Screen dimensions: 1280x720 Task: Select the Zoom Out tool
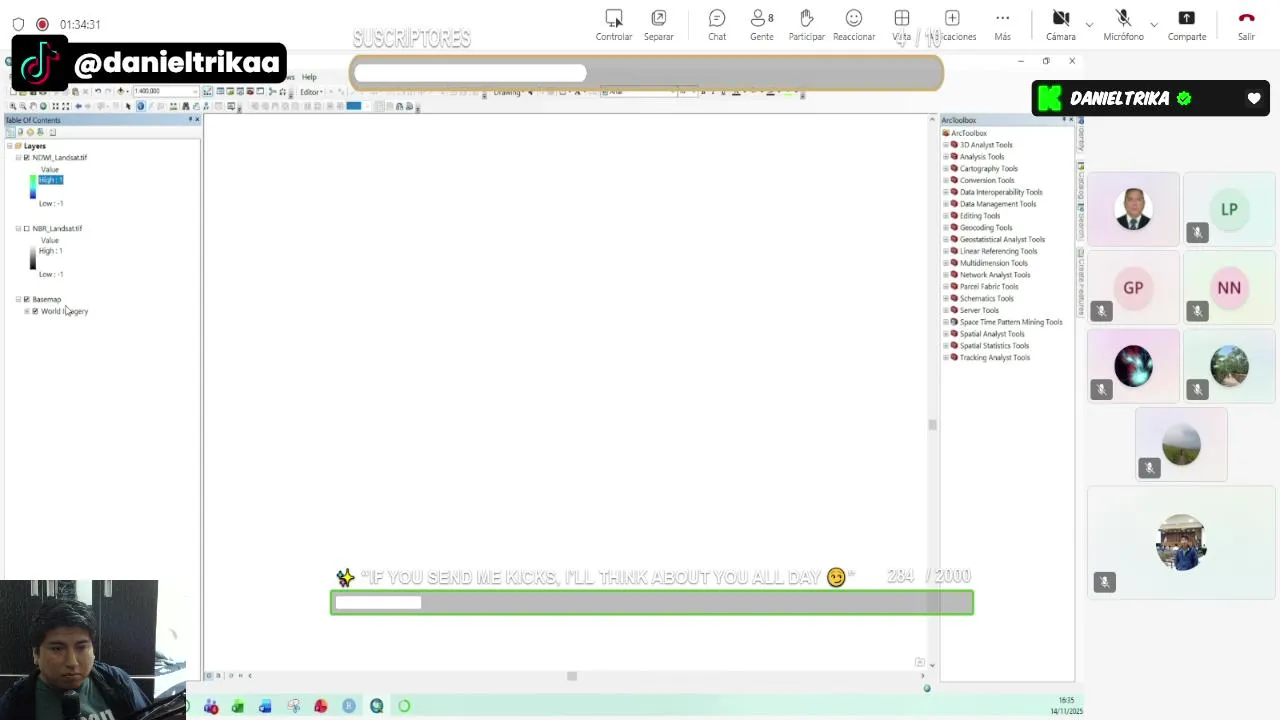click(22, 106)
